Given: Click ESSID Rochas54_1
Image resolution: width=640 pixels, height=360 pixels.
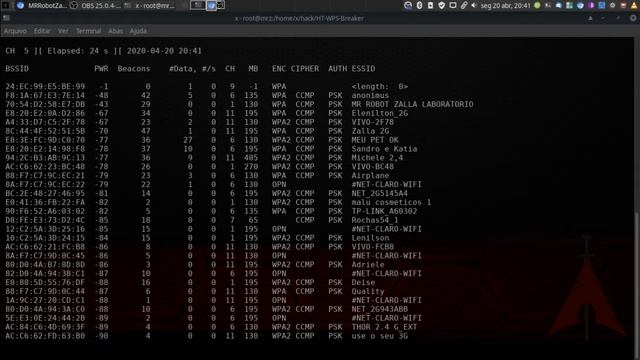Looking at the screenshot, I should pos(375,220).
